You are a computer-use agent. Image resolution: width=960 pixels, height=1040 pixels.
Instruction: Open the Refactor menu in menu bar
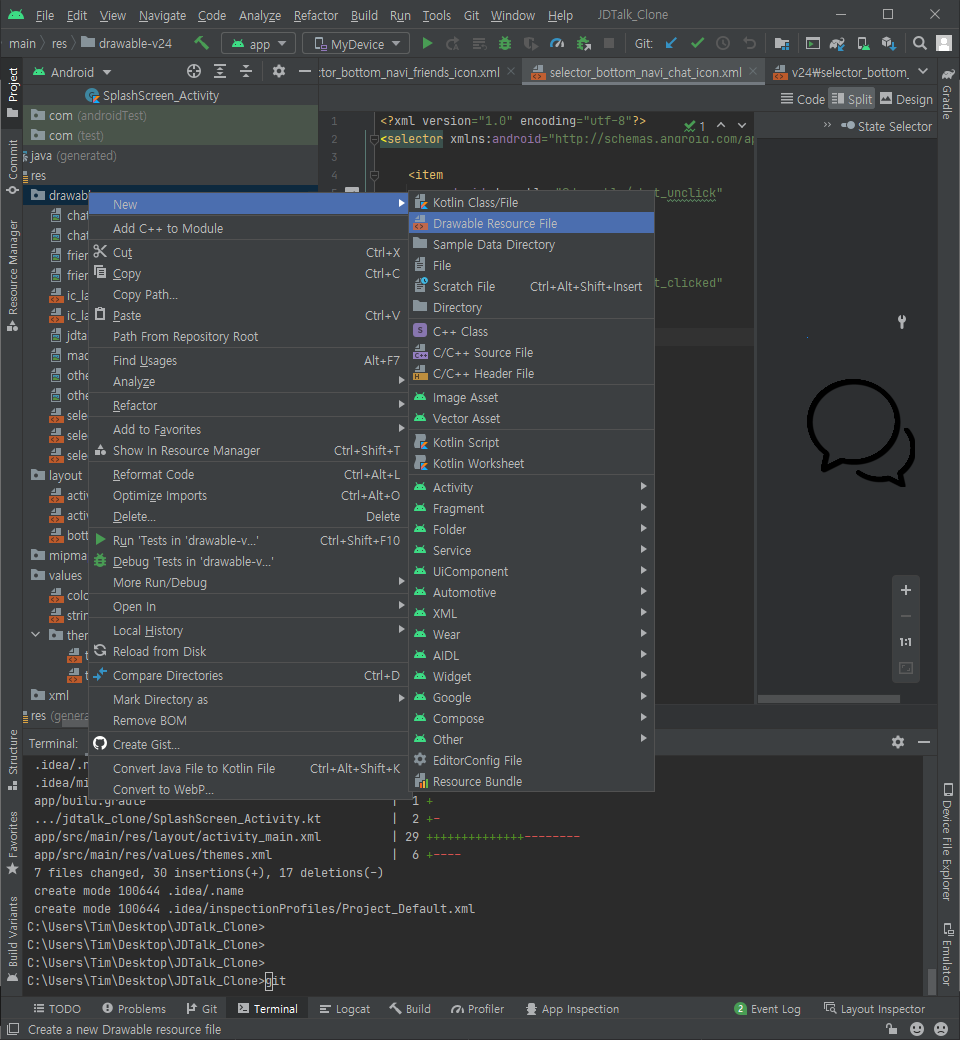tap(315, 15)
